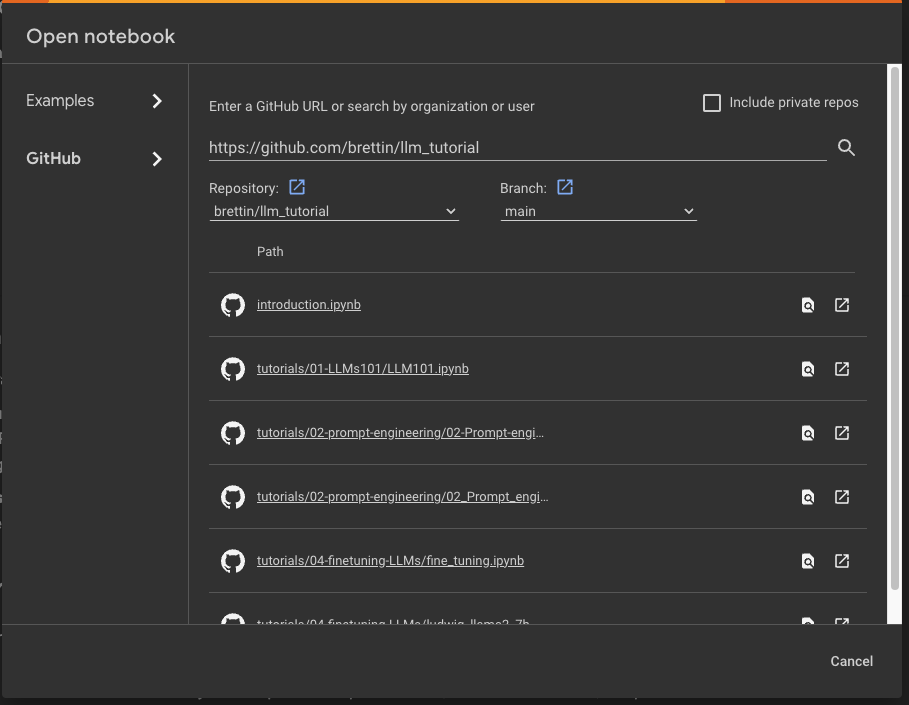Click the GitHub URL input field
Screen dimensions: 909x705
517,148
